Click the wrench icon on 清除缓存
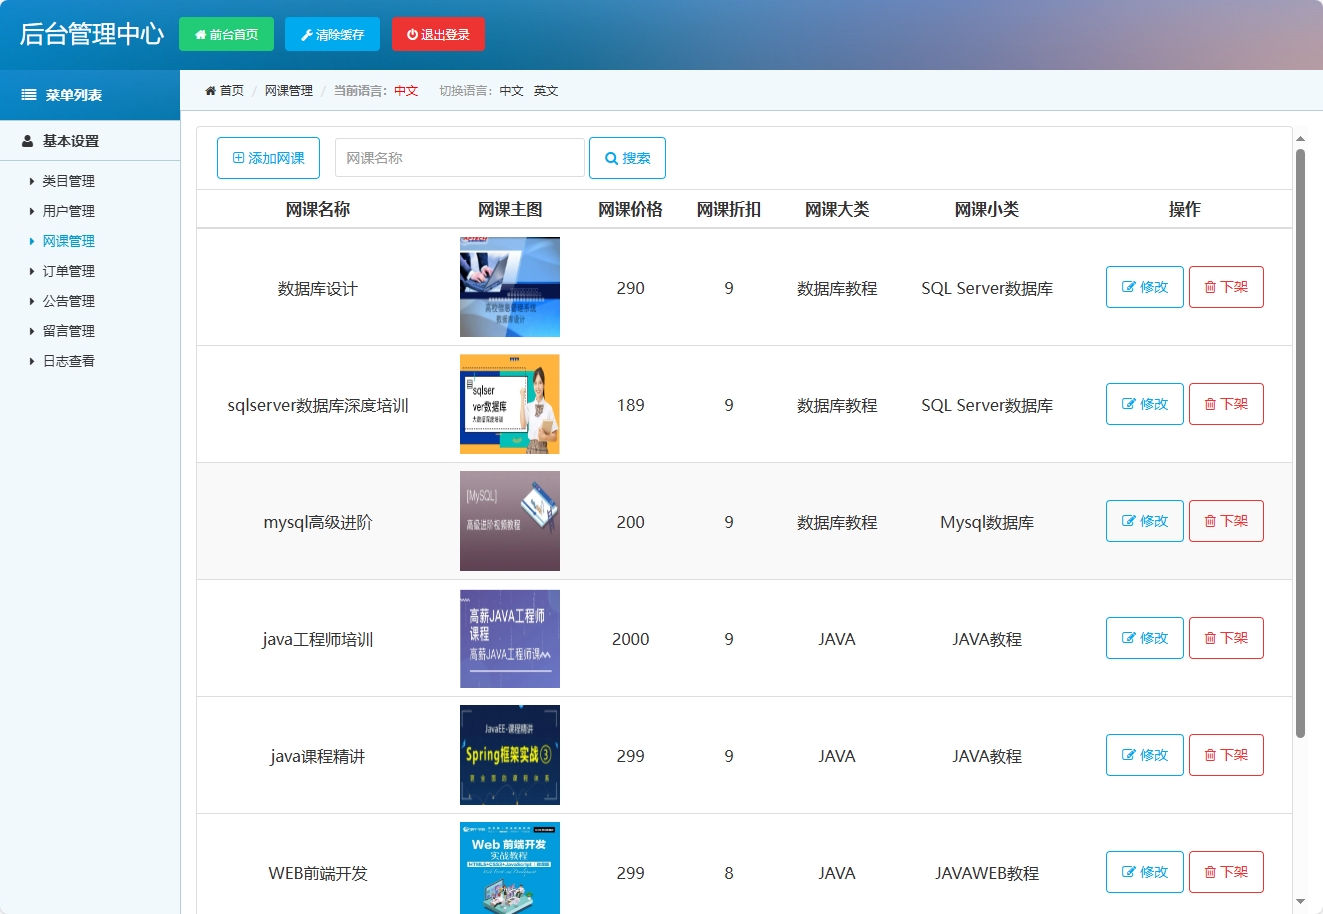 pyautogui.click(x=309, y=33)
